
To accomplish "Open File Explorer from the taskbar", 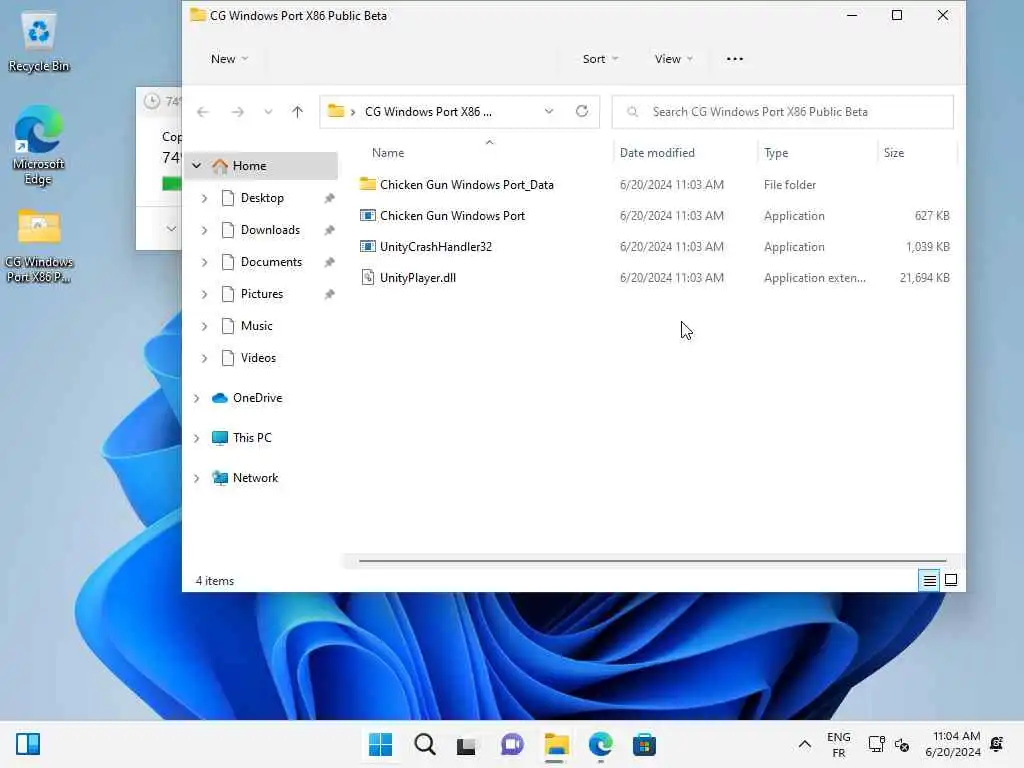I will [556, 744].
